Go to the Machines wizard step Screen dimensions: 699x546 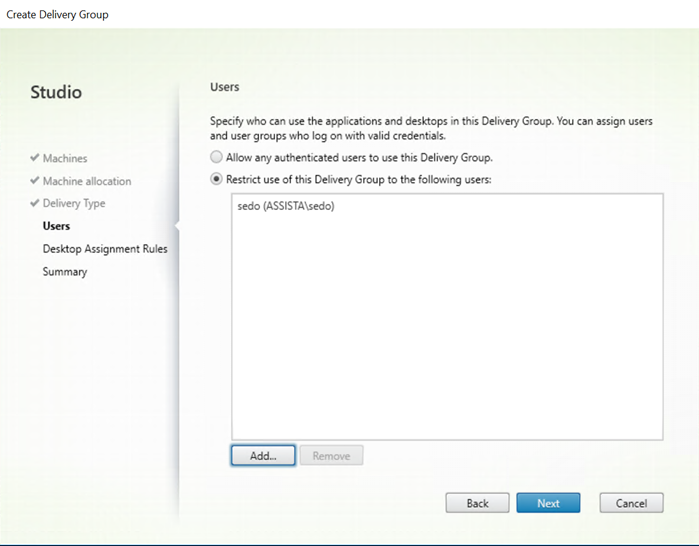(x=65, y=158)
